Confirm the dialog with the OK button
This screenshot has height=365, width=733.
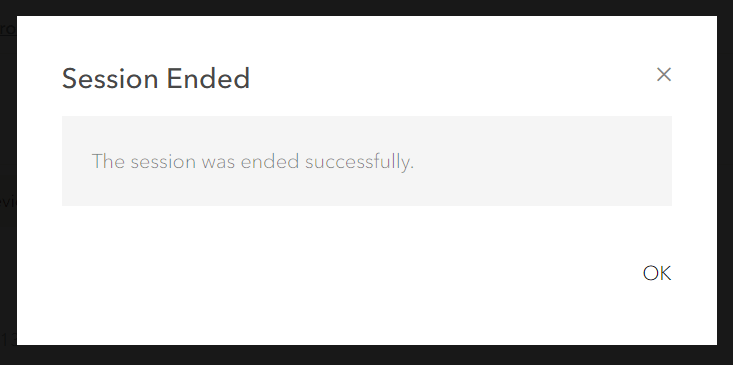tap(657, 273)
